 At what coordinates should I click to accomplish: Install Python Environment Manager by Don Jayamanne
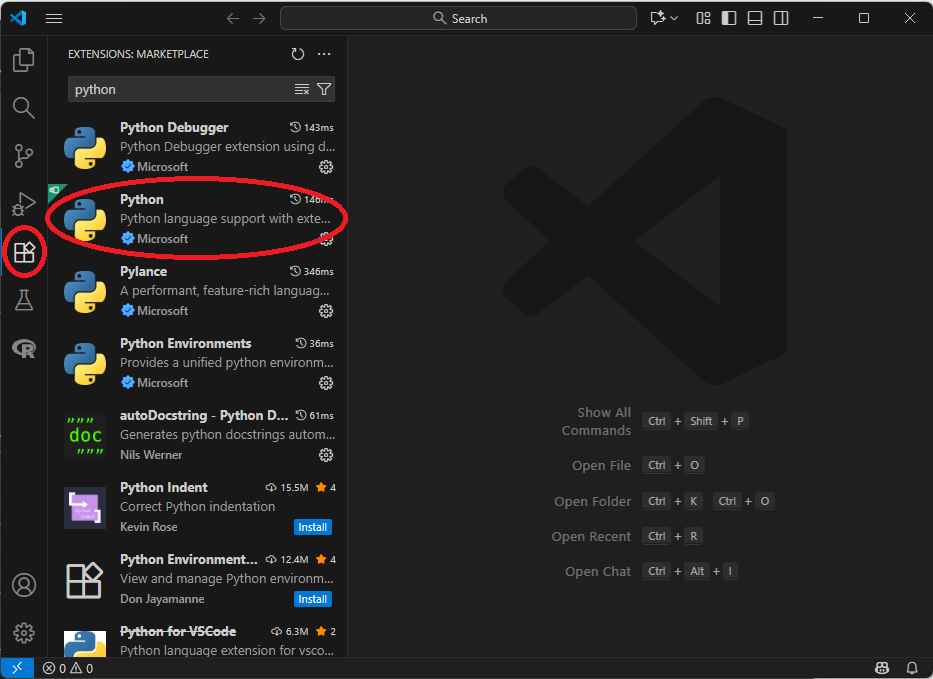pos(312,599)
